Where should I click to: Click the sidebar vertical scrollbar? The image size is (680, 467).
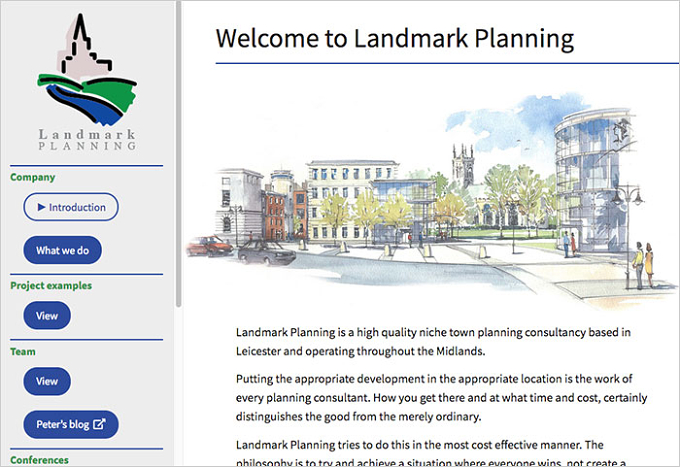tap(178, 154)
